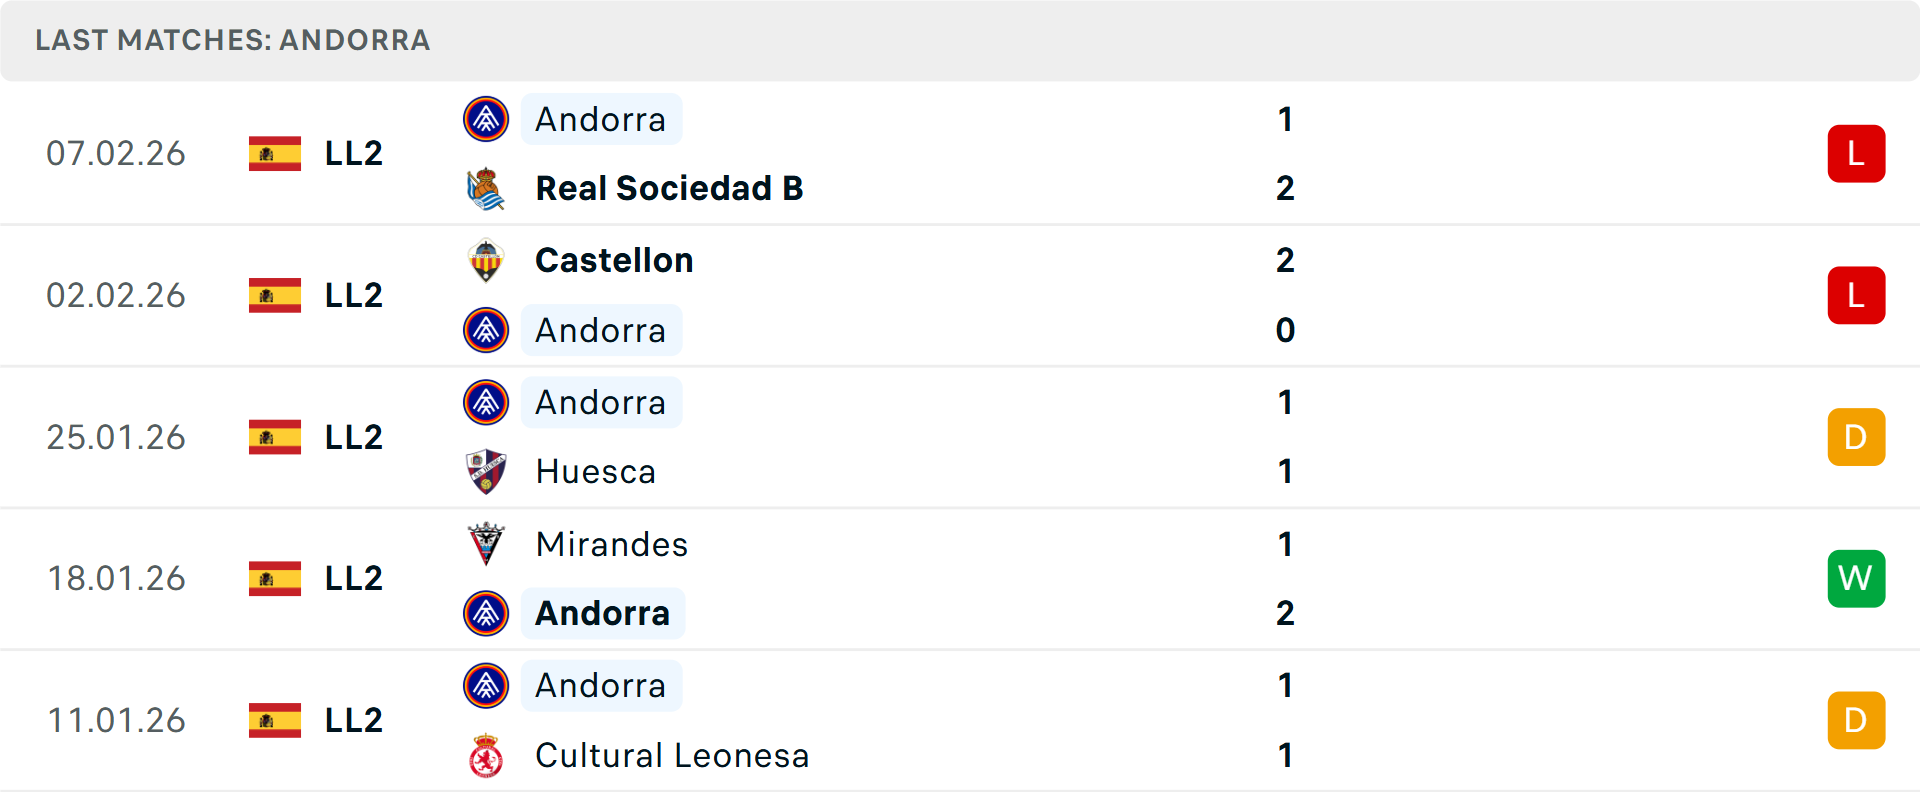
Task: Click Spain flag in 18.01.26 row
Action: click(x=275, y=578)
